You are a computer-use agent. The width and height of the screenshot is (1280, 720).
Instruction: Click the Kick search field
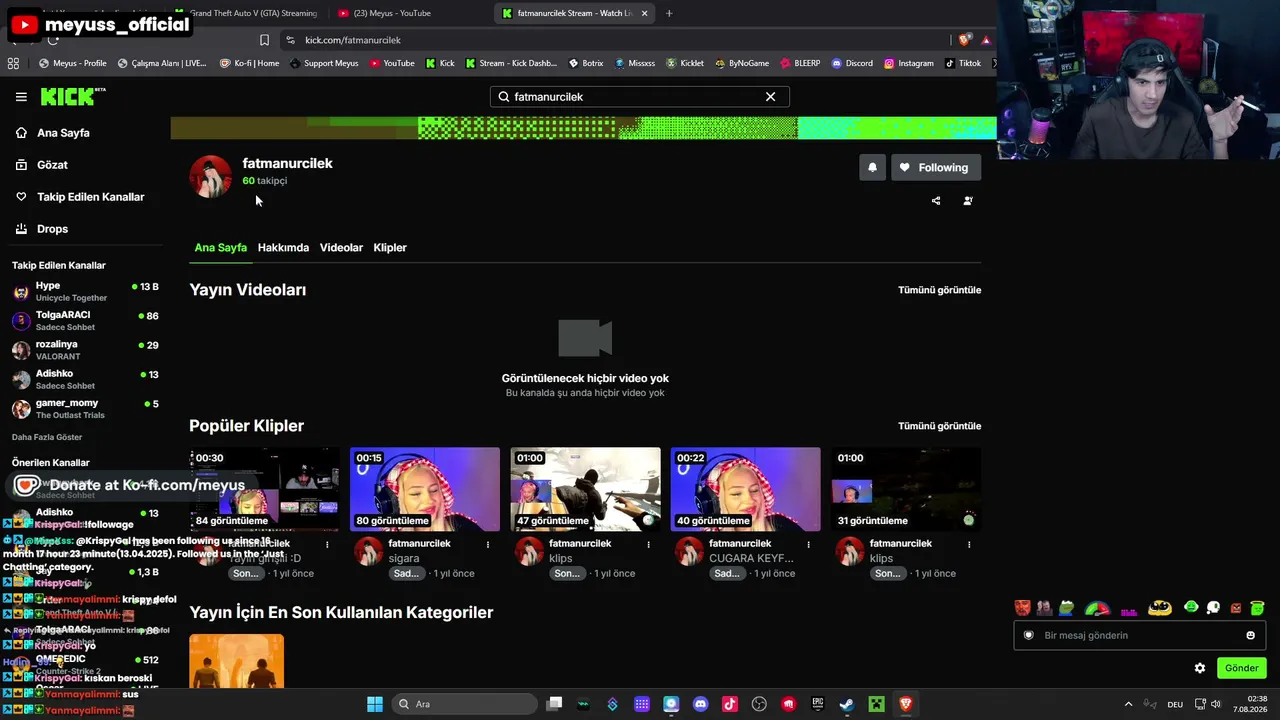click(640, 97)
